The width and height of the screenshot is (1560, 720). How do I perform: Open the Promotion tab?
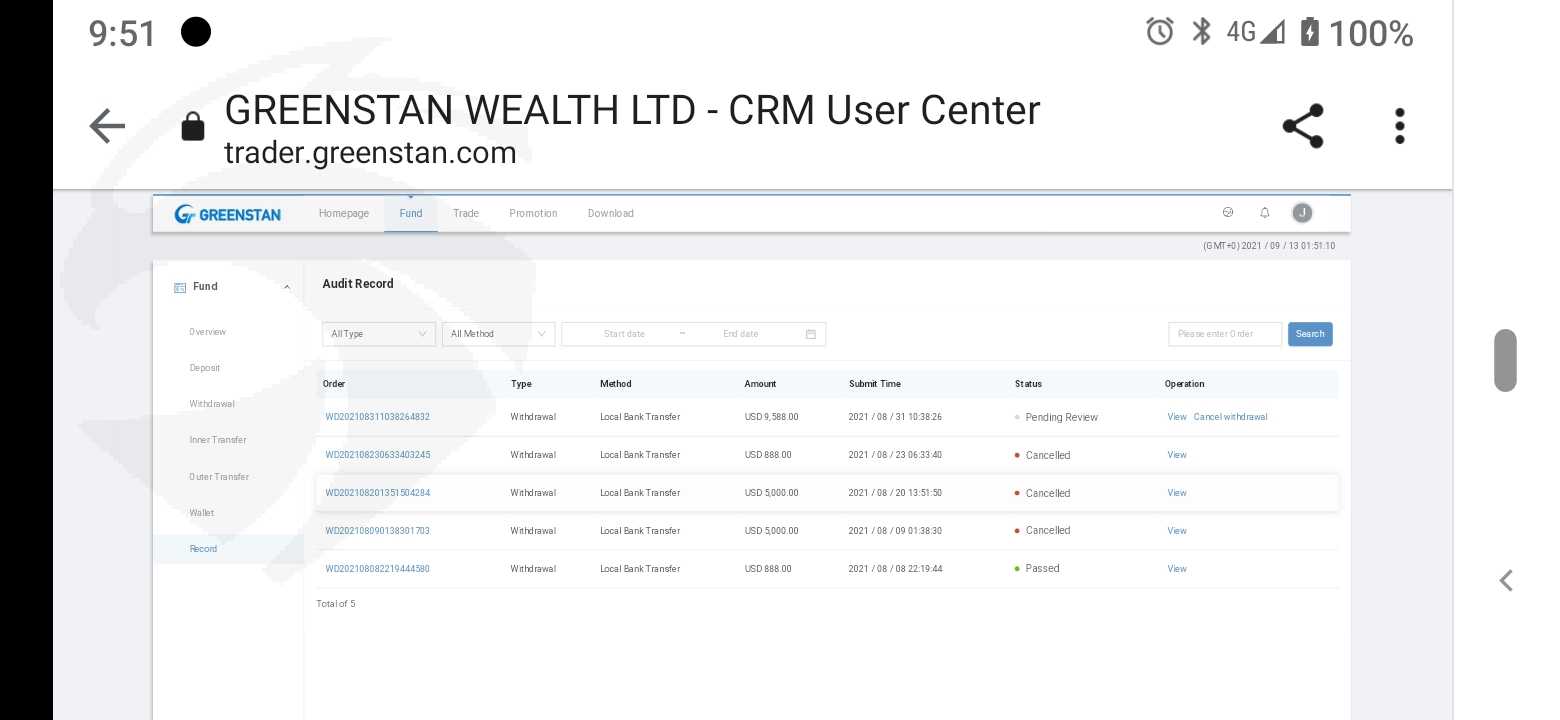tap(533, 213)
